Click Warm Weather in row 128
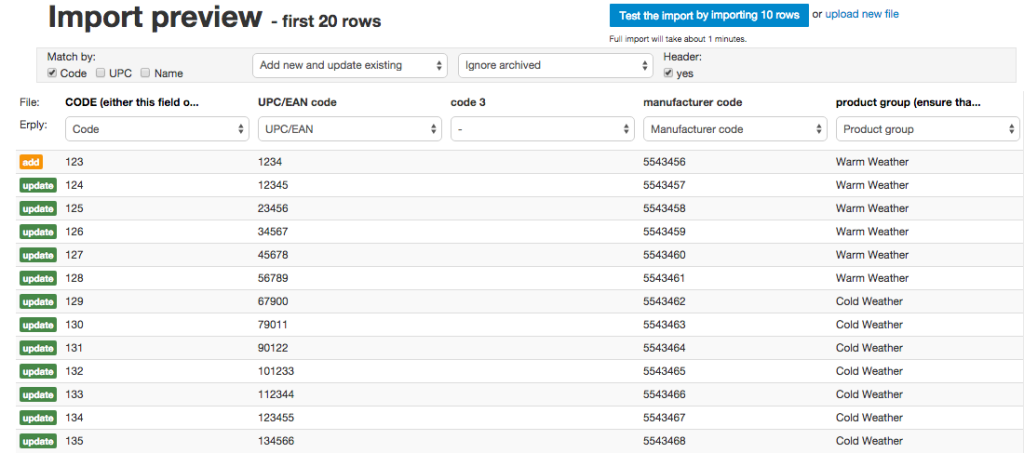This screenshot has width=1024, height=453. [872, 278]
